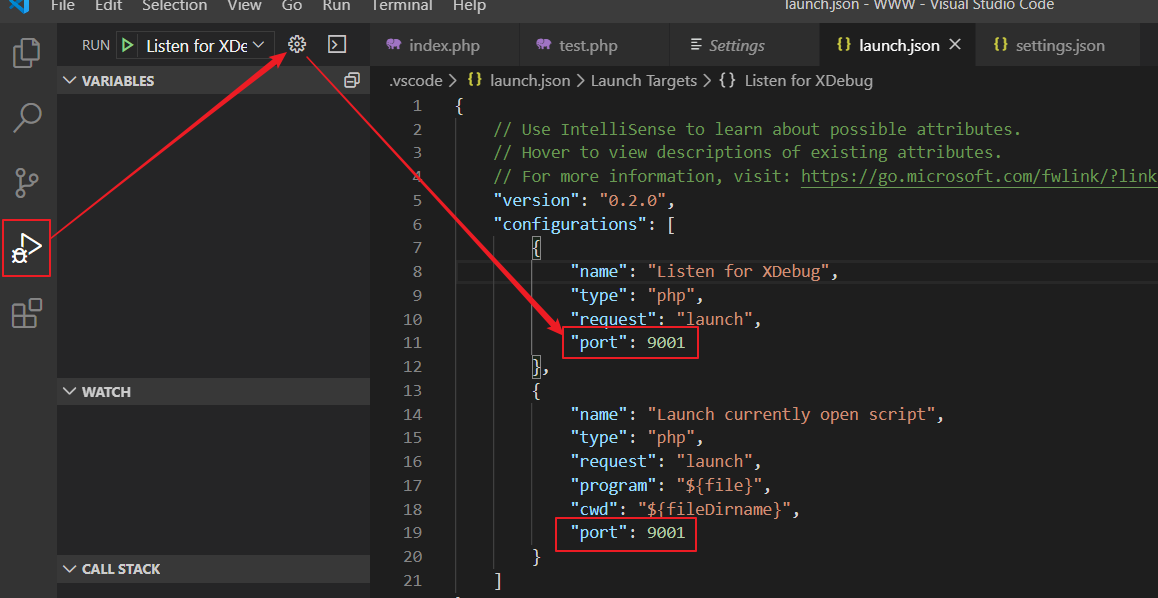Open the Extensions view icon
Screen dimensions: 1158x598
coord(27,313)
